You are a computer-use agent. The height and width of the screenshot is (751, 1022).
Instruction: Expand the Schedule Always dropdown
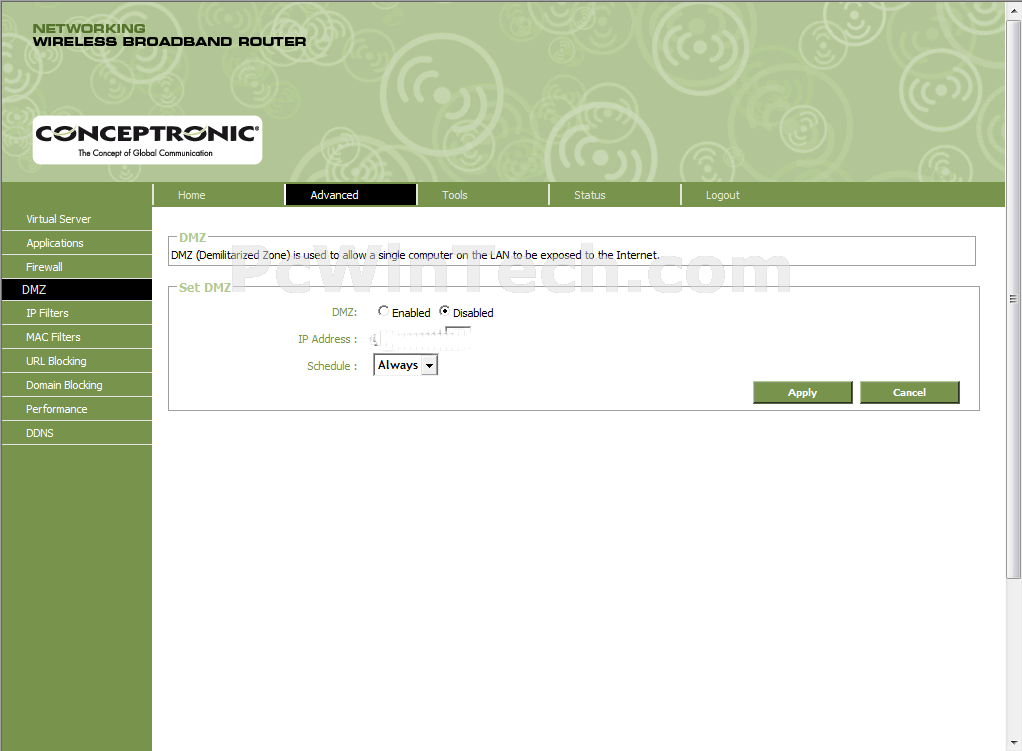[405, 365]
